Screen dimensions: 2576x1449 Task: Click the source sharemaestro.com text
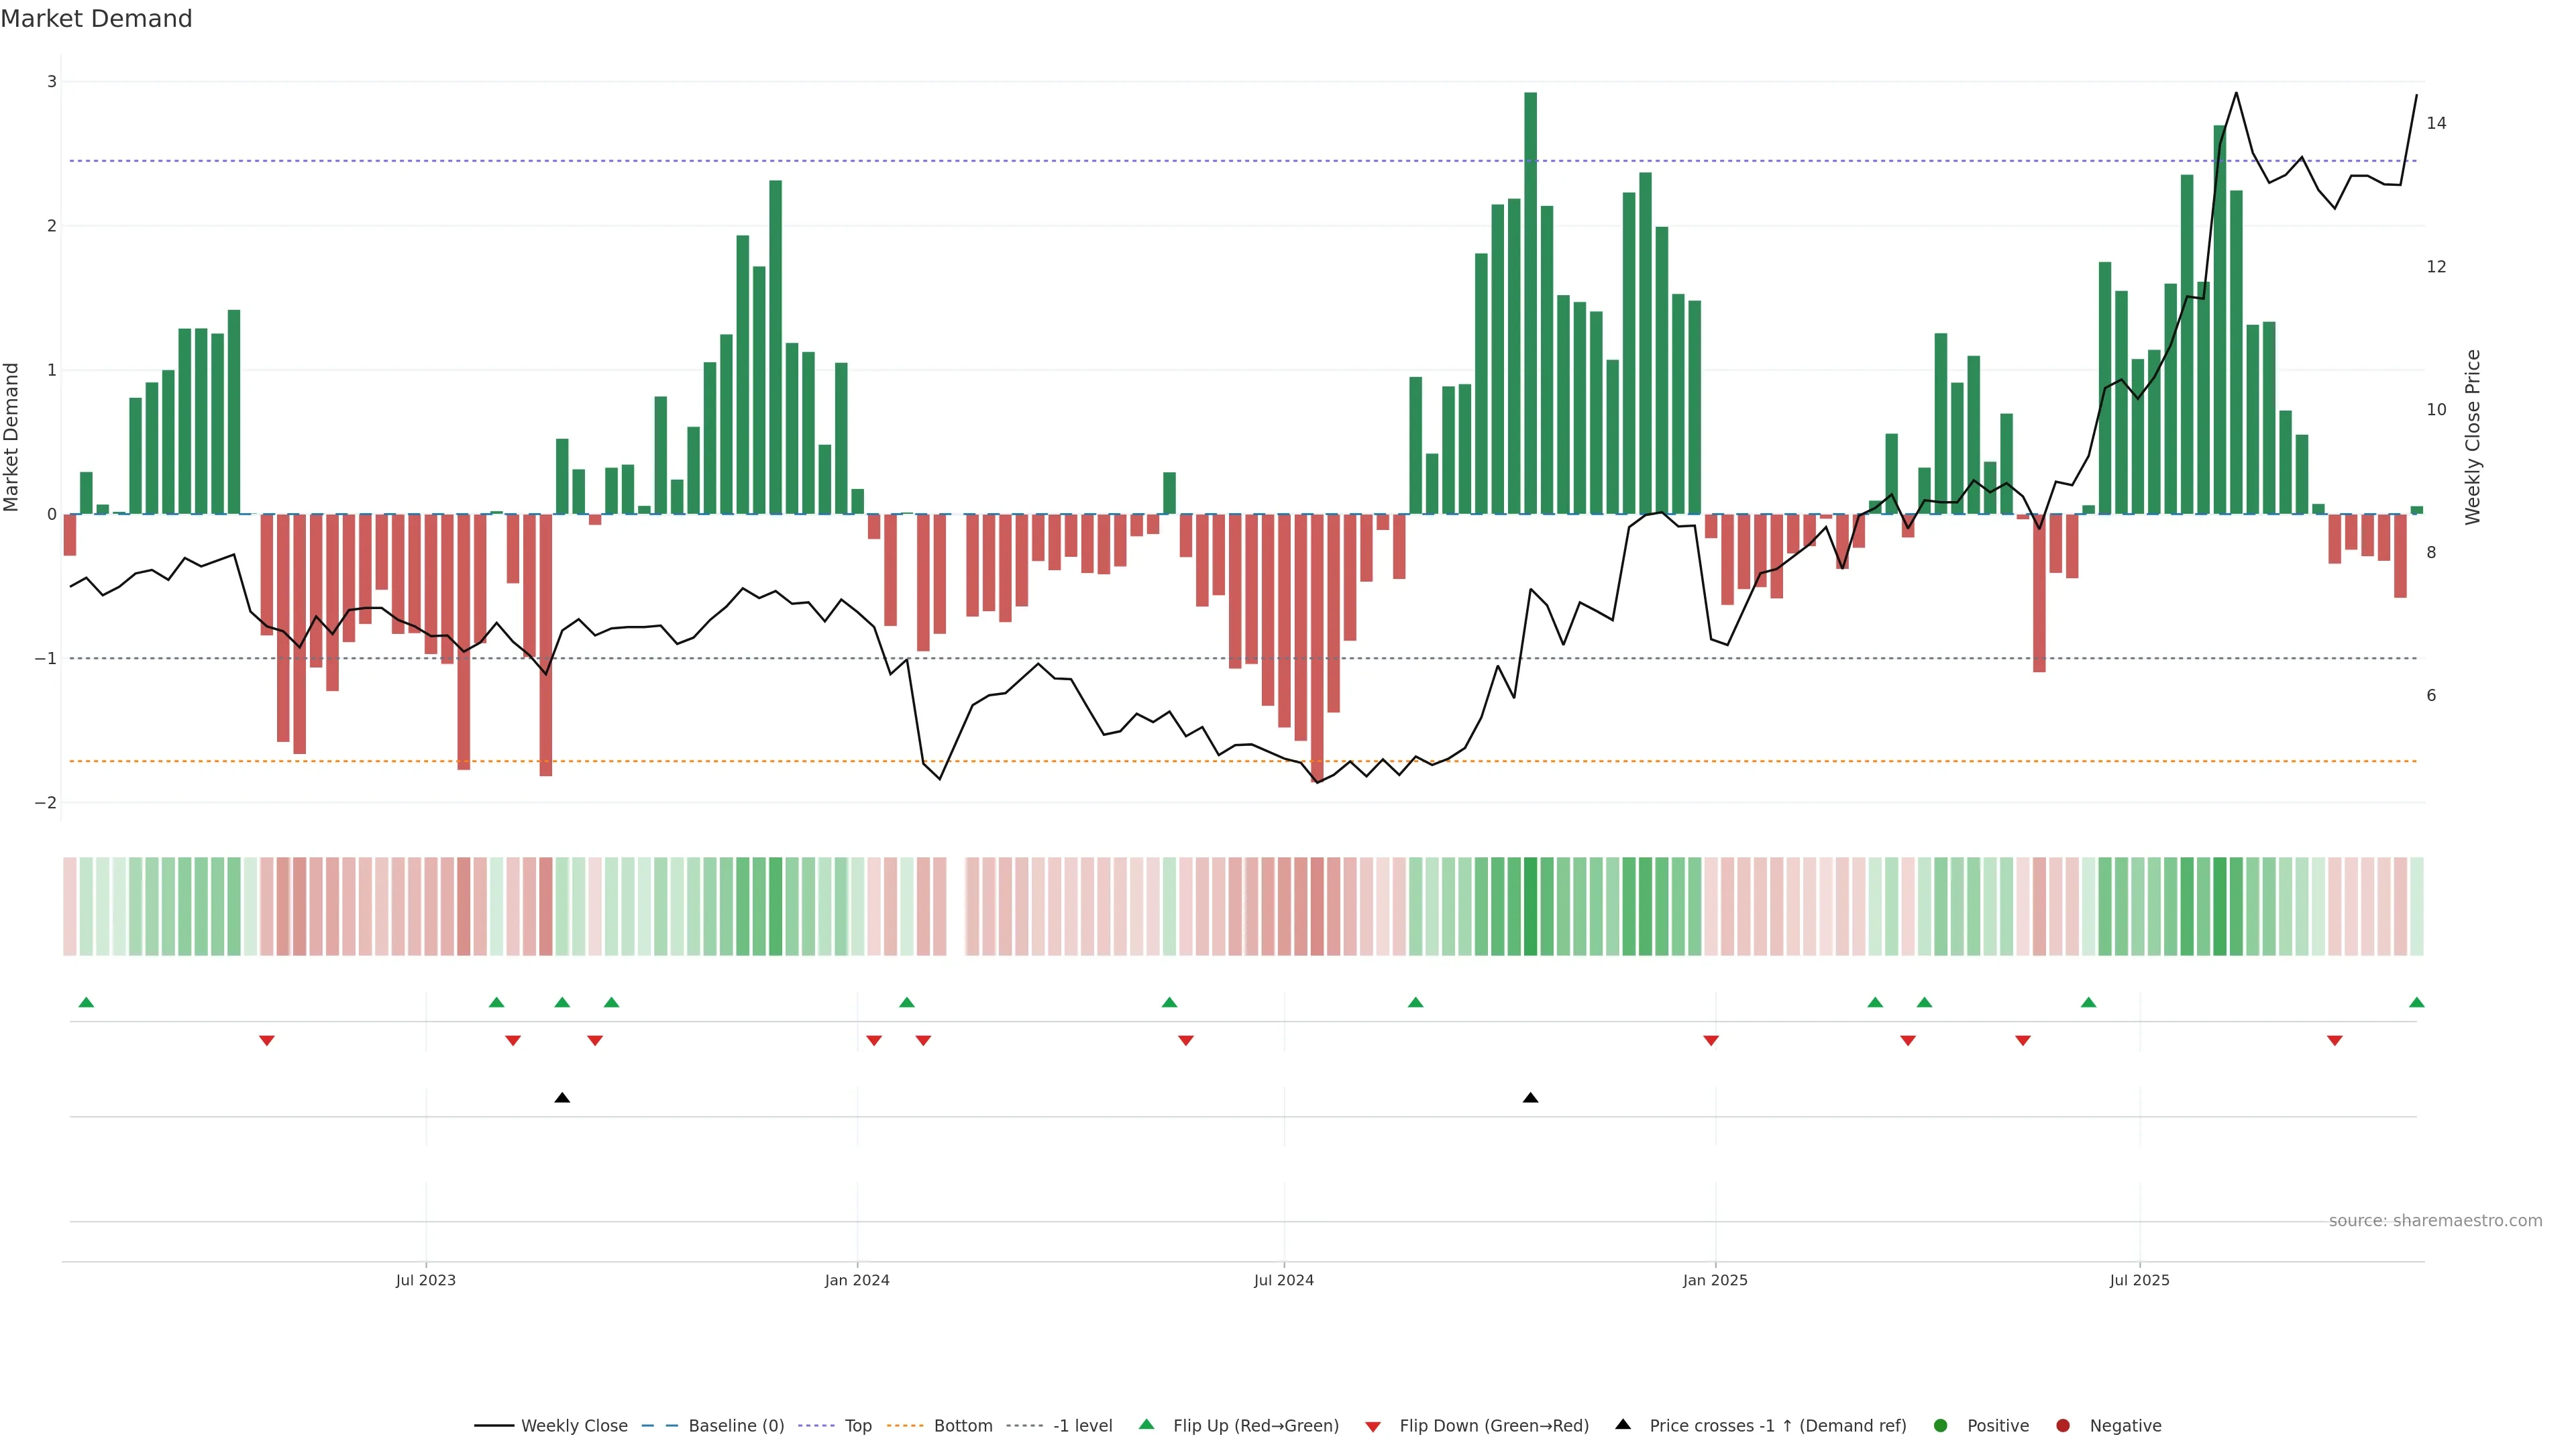coord(2435,1221)
